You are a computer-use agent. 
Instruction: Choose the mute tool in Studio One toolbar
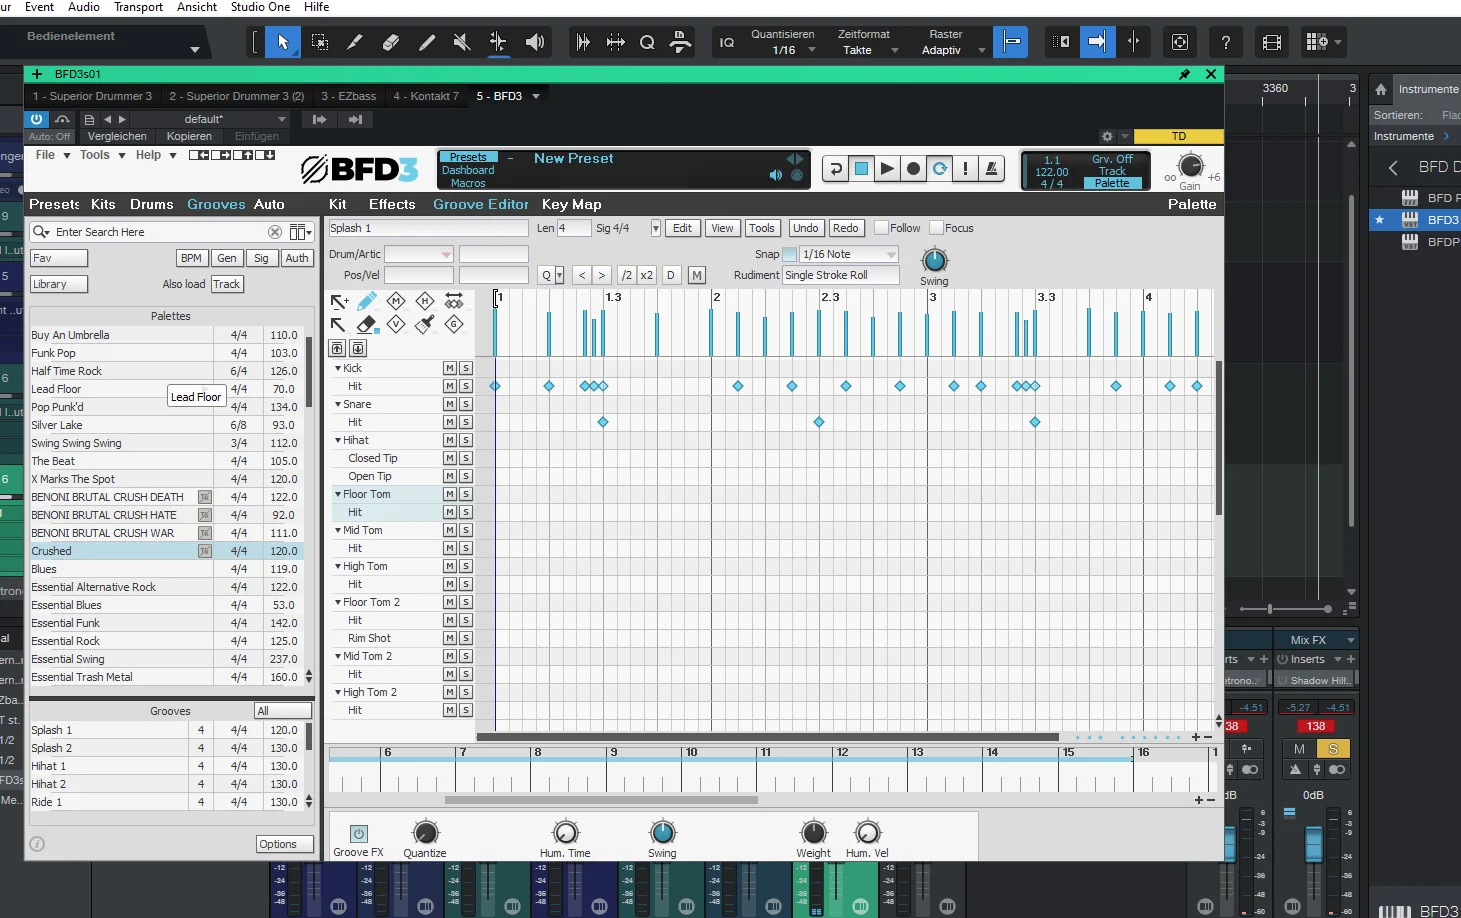click(461, 42)
